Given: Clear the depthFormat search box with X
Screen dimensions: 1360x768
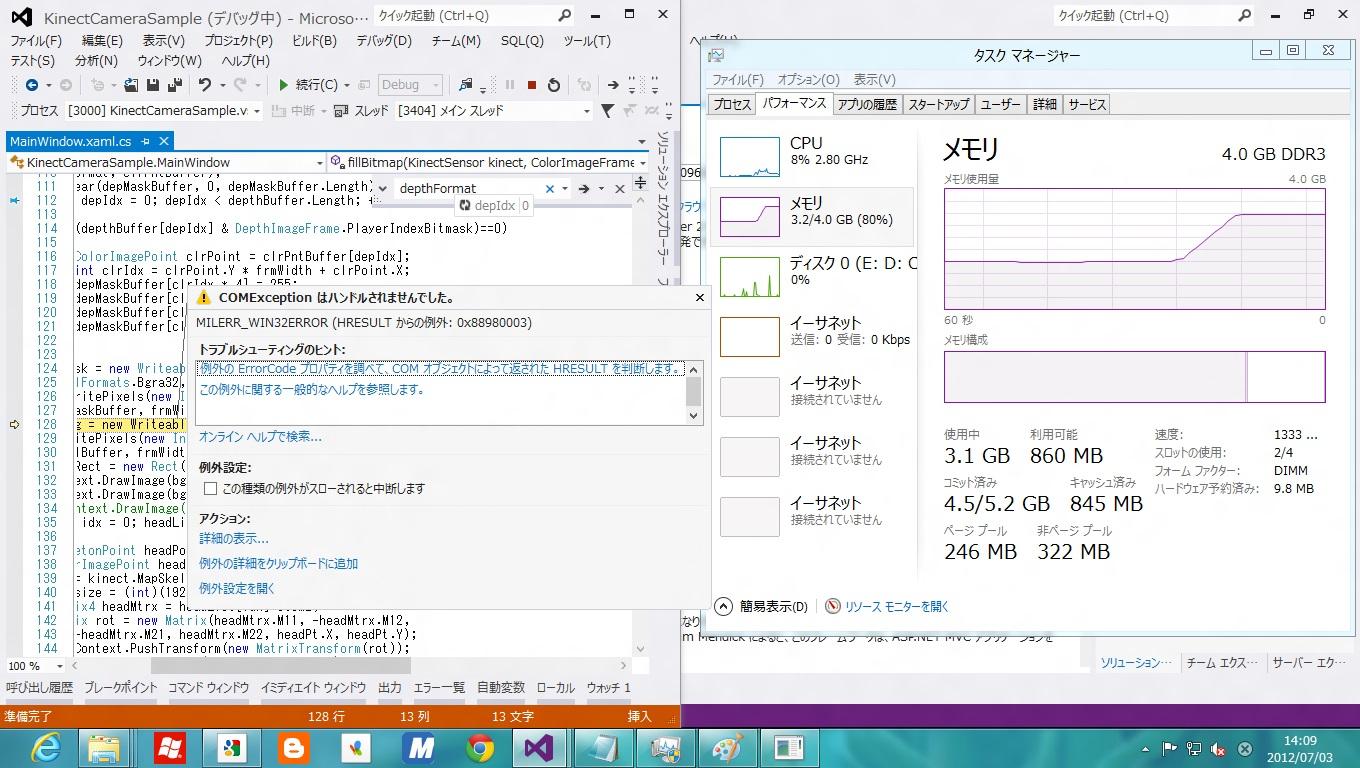Looking at the screenshot, I should click(549, 188).
